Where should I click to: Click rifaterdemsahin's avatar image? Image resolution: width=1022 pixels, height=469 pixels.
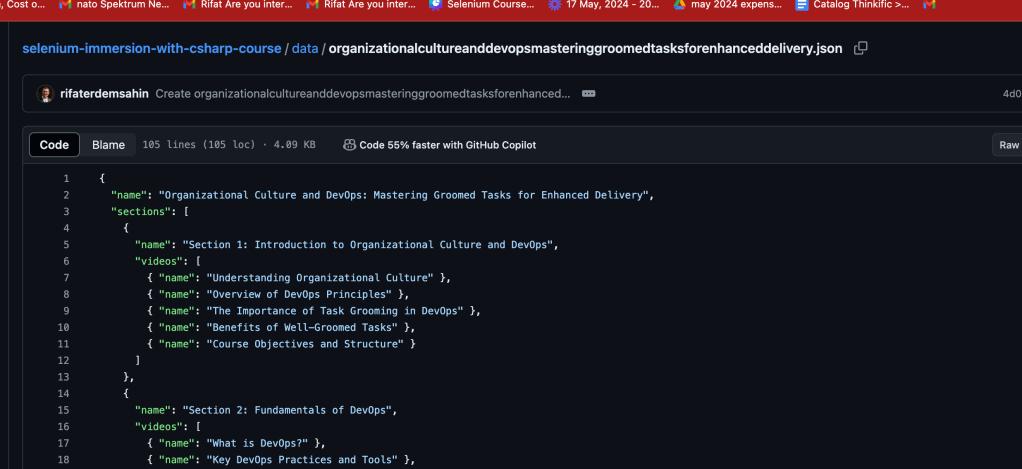(x=46, y=94)
